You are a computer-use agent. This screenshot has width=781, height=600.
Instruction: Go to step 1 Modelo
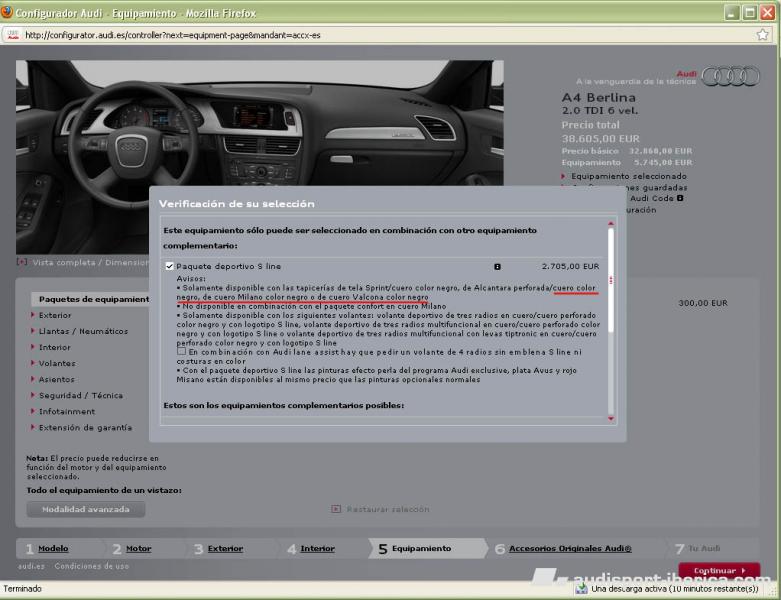(x=53, y=548)
